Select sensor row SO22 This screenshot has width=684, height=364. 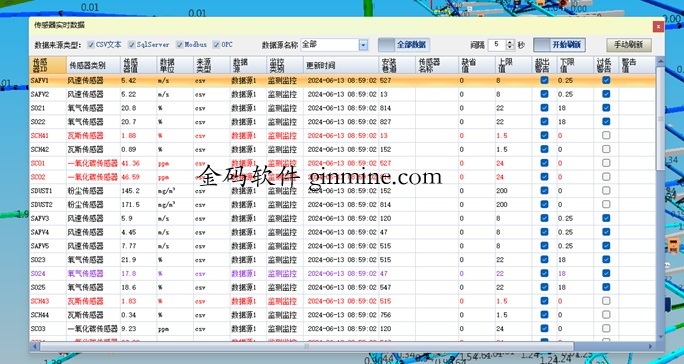point(342,122)
